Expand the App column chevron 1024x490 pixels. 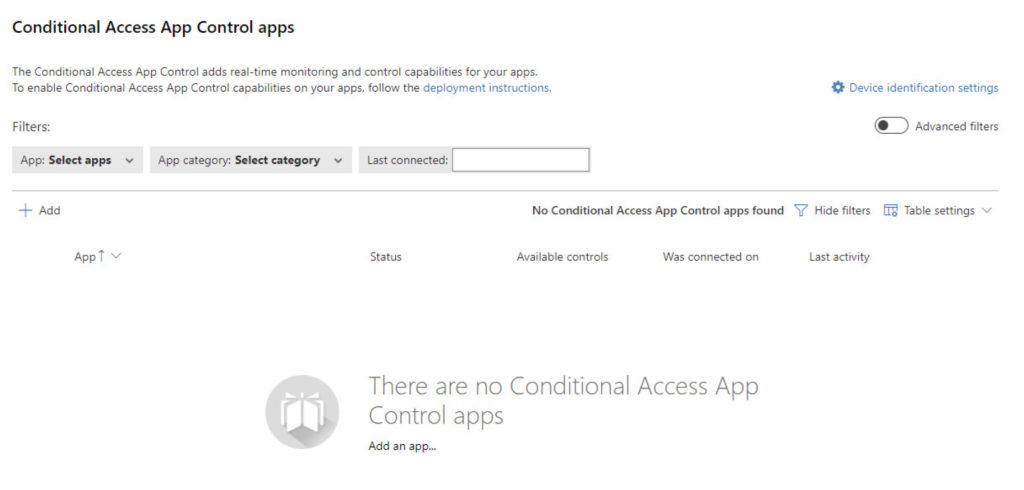117,257
